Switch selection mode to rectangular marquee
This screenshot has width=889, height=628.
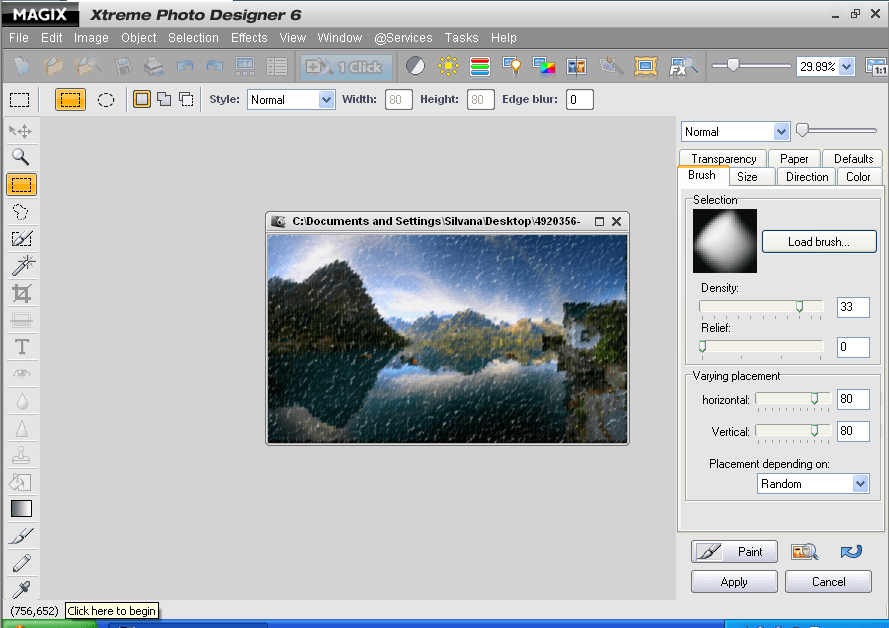pyautogui.click(x=70, y=99)
